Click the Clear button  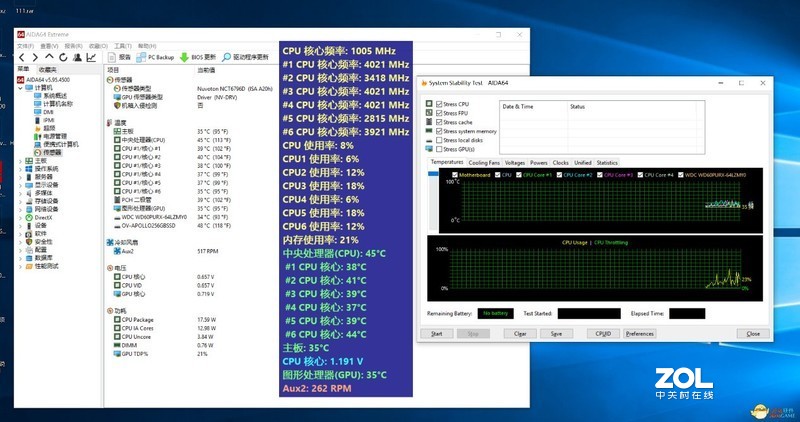tap(520, 334)
